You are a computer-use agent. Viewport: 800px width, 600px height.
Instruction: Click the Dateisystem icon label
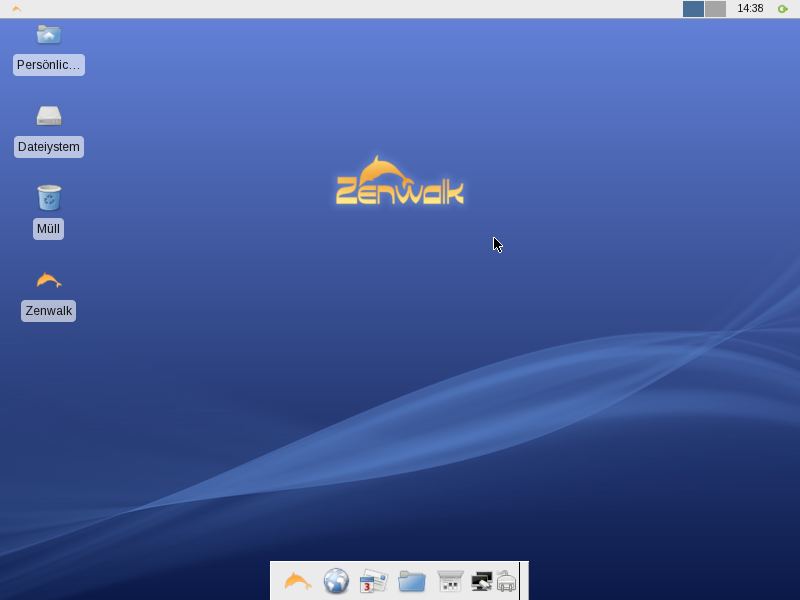click(x=47, y=147)
